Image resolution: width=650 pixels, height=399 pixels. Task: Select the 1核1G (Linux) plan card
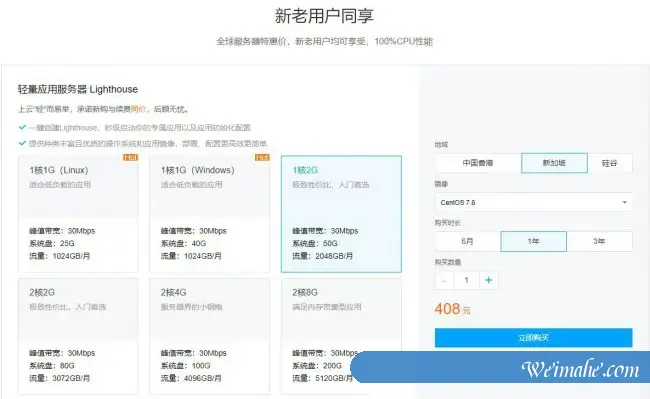coord(78,214)
